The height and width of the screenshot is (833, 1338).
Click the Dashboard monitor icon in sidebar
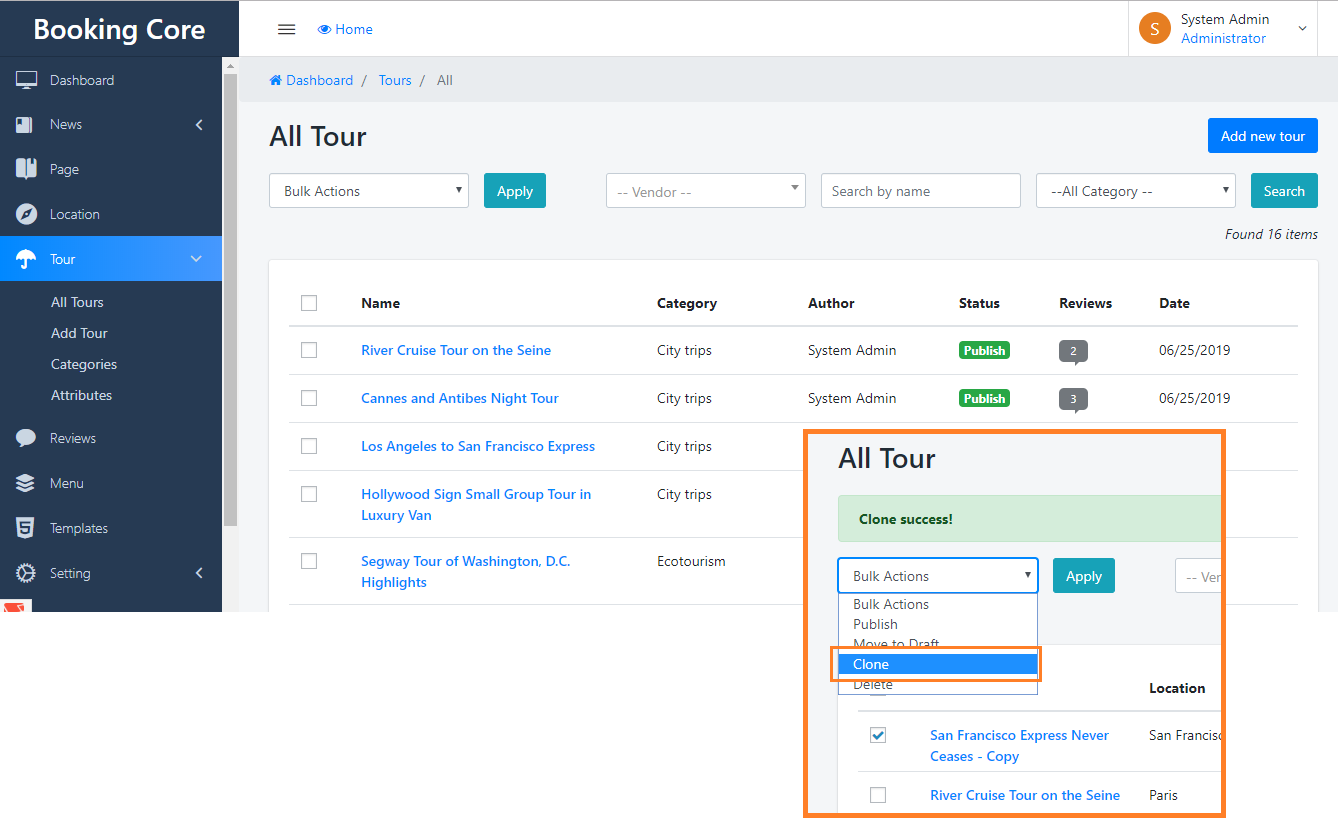pyautogui.click(x=27, y=80)
